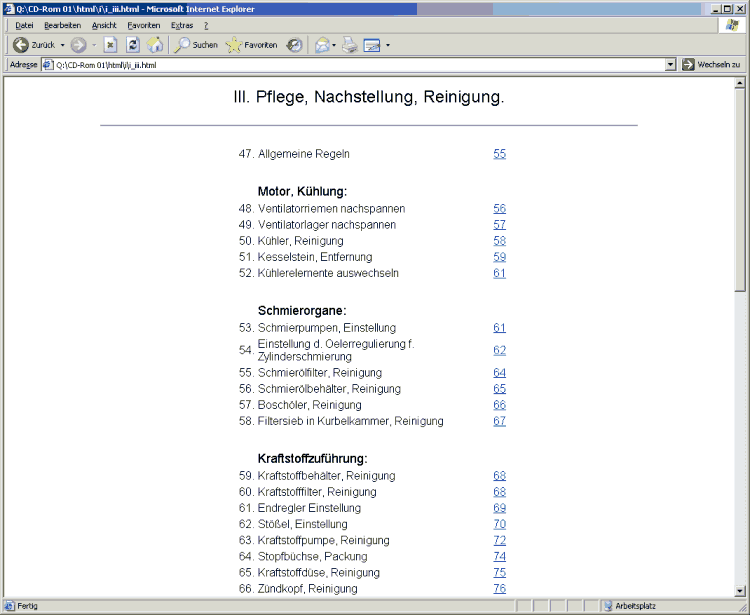750x615 pixels.
Task: Click the Wechseln zu button
Action: (x=711, y=65)
